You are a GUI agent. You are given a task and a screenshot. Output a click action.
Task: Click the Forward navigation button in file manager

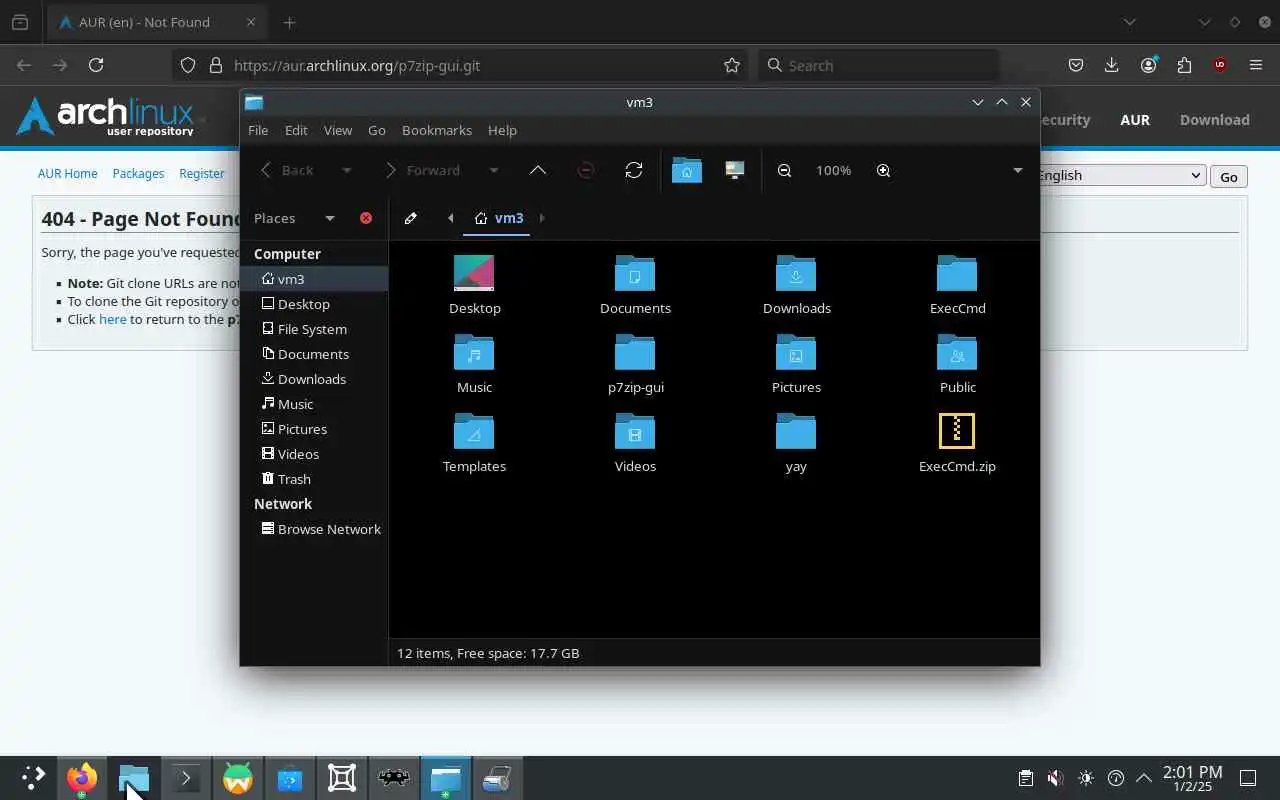pos(424,170)
